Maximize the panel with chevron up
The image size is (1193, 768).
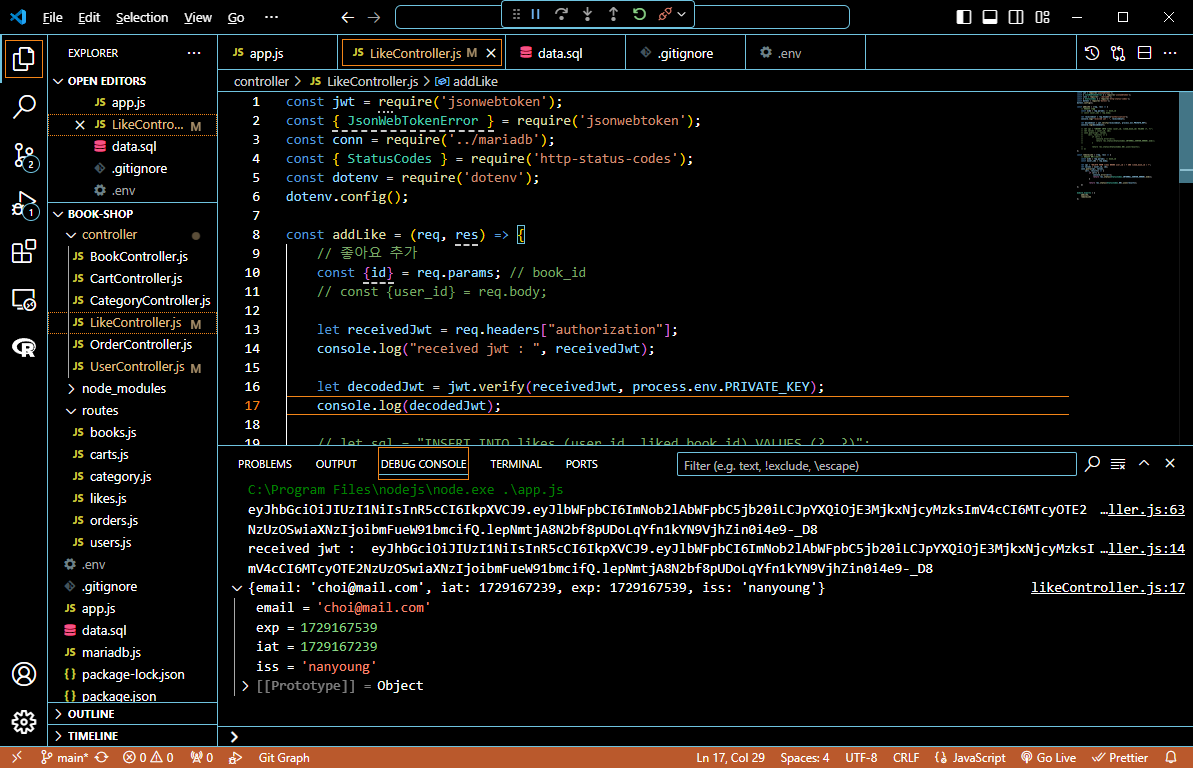pos(1144,463)
